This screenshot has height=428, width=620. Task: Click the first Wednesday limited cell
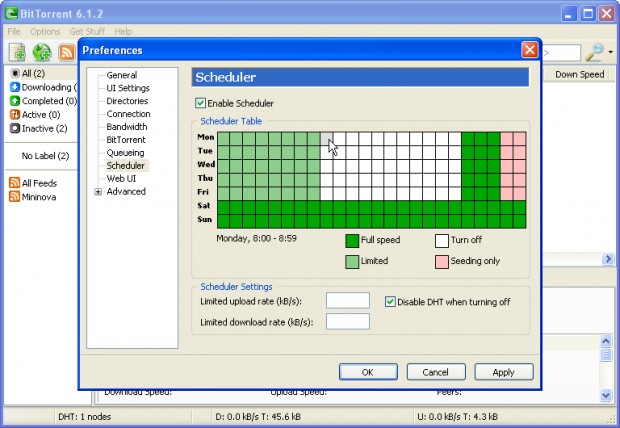[x=223, y=166]
